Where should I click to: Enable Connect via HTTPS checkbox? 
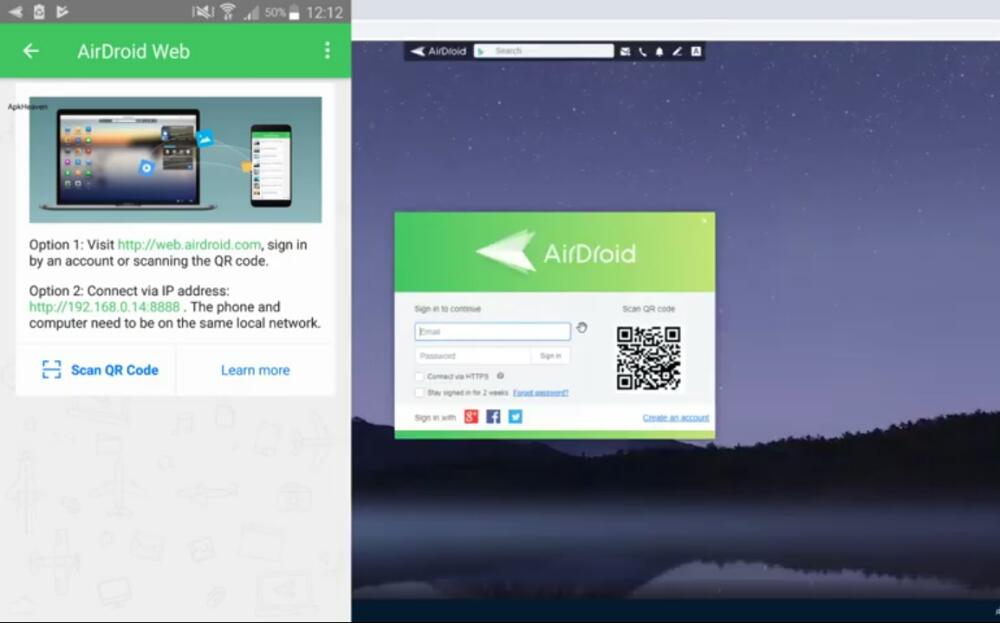419,376
